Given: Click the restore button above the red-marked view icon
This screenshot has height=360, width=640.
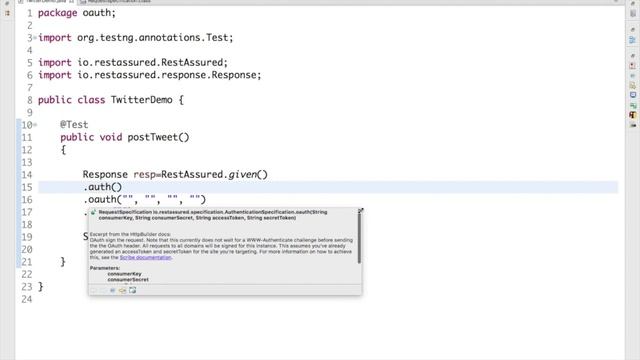Looking at the screenshot, I should click(633, 56).
